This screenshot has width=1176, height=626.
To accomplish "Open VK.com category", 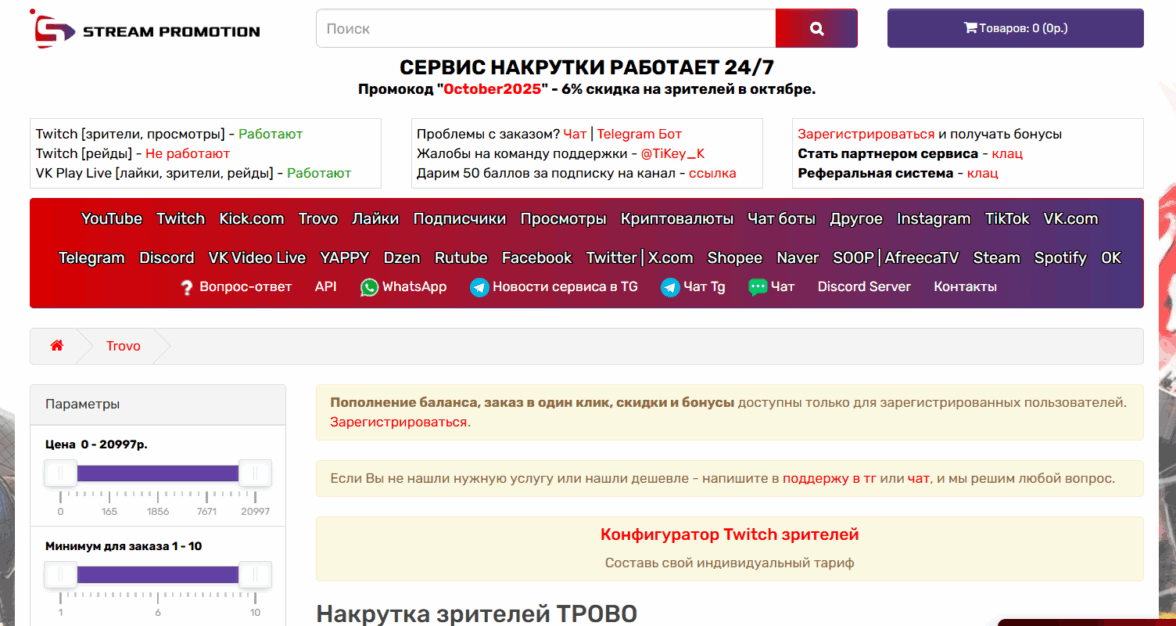I will tap(1071, 219).
